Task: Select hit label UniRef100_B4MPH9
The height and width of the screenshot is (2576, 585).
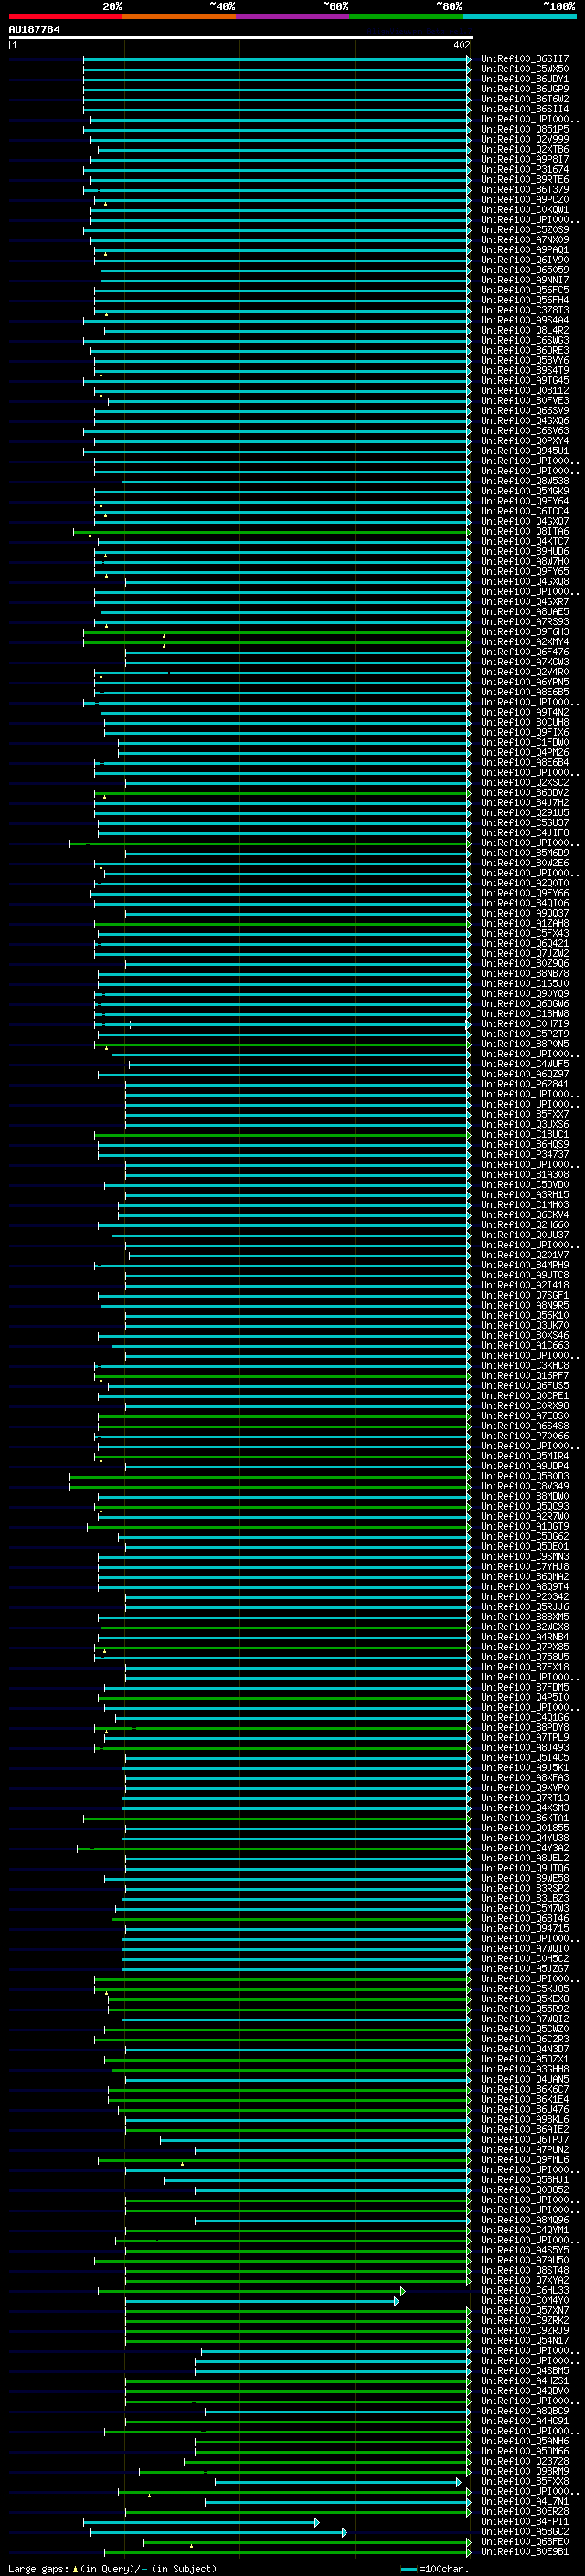Action: click(524, 1265)
